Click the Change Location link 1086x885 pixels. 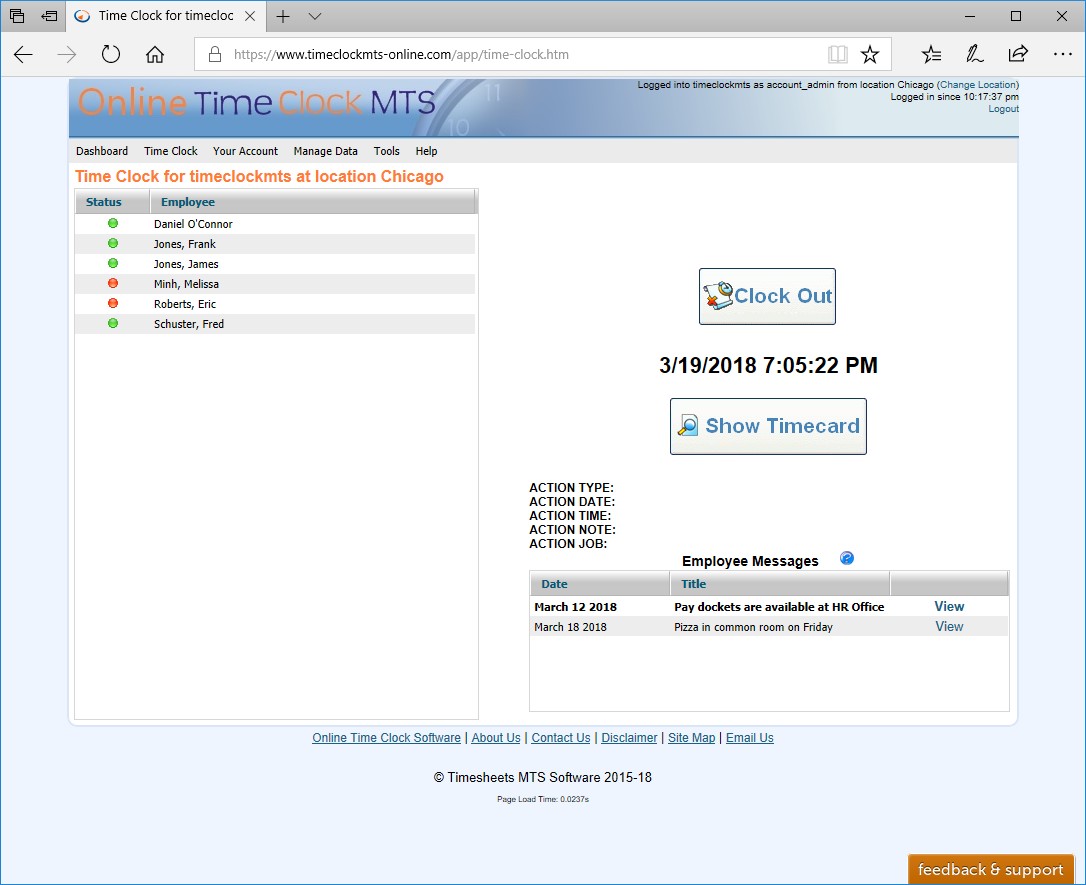pyautogui.click(x=977, y=84)
